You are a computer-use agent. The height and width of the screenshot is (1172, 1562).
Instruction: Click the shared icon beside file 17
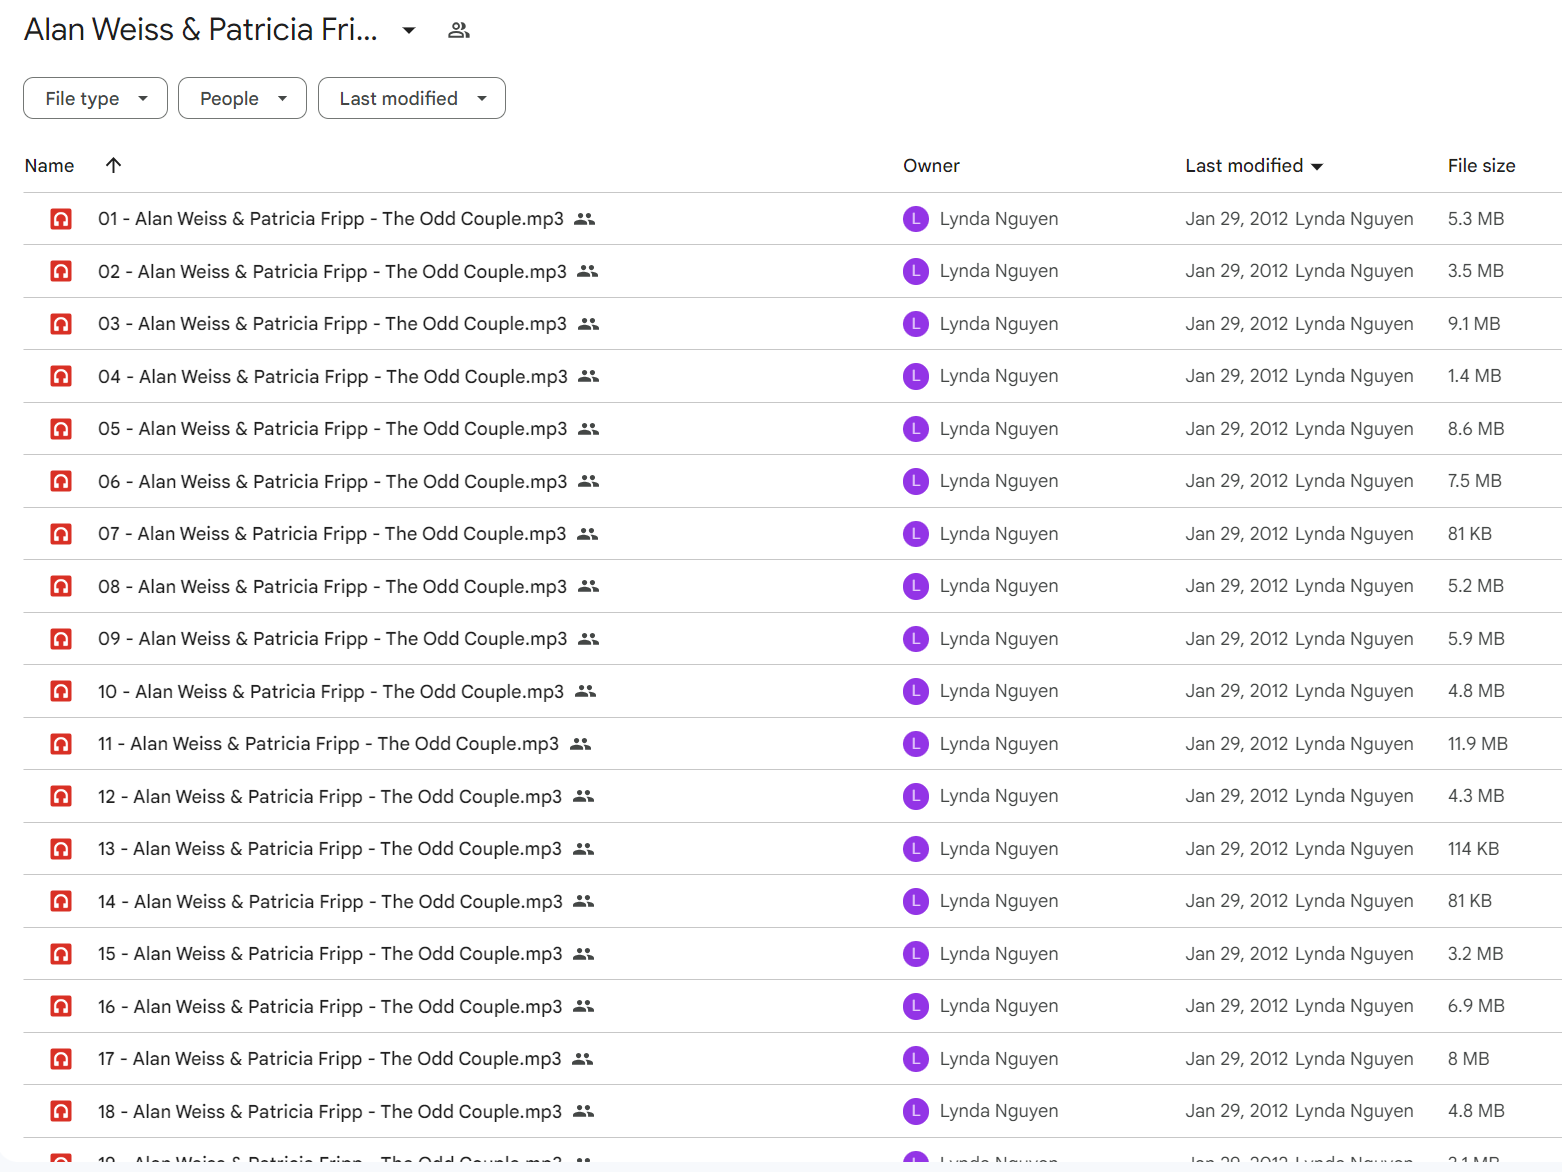[583, 1059]
